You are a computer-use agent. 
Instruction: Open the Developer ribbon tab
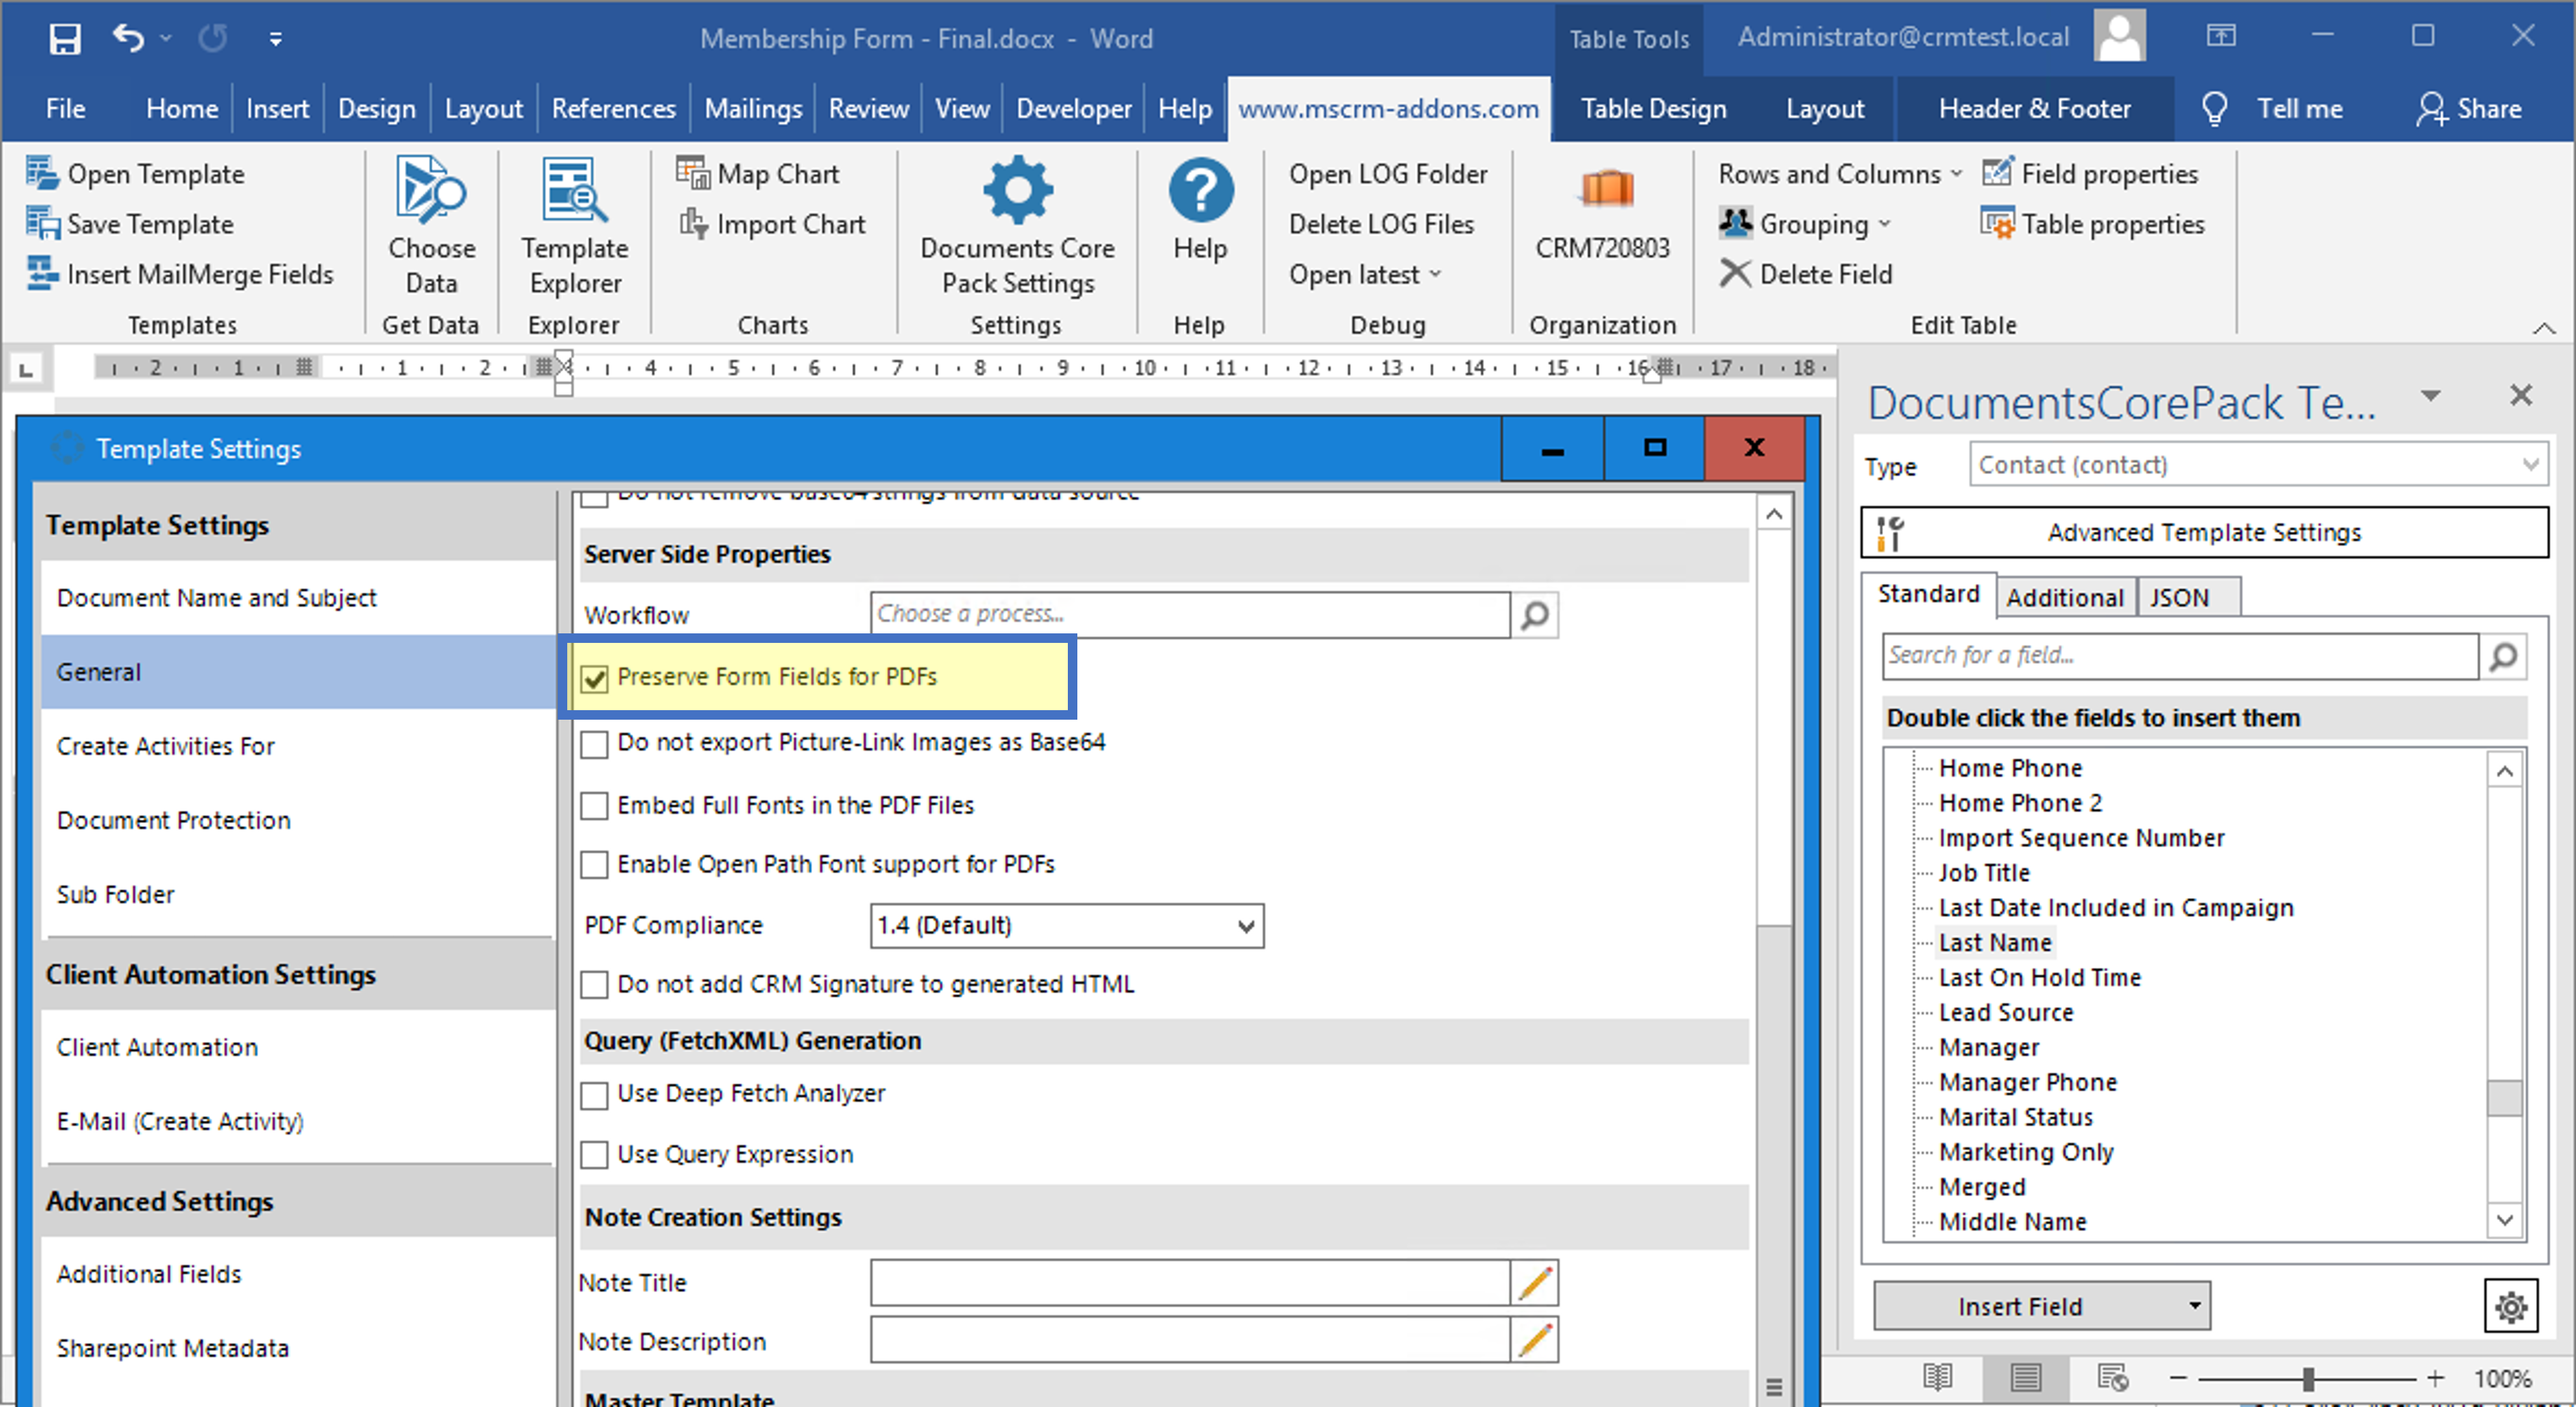click(1074, 109)
